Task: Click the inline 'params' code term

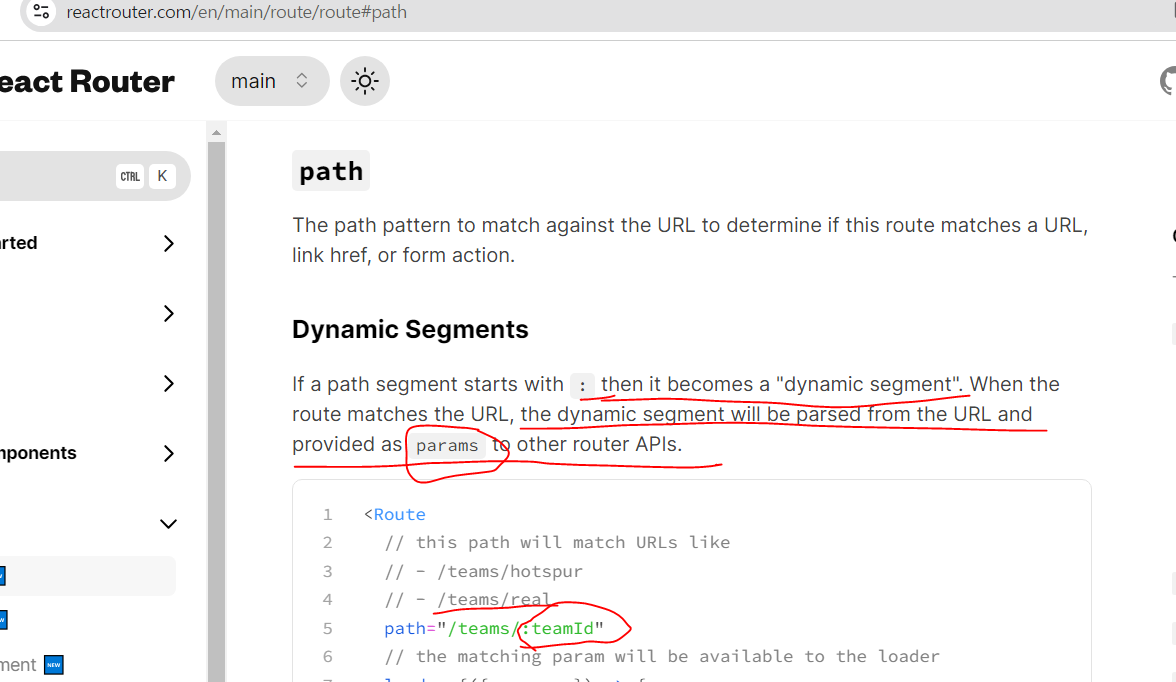Action: pyautogui.click(x=447, y=445)
